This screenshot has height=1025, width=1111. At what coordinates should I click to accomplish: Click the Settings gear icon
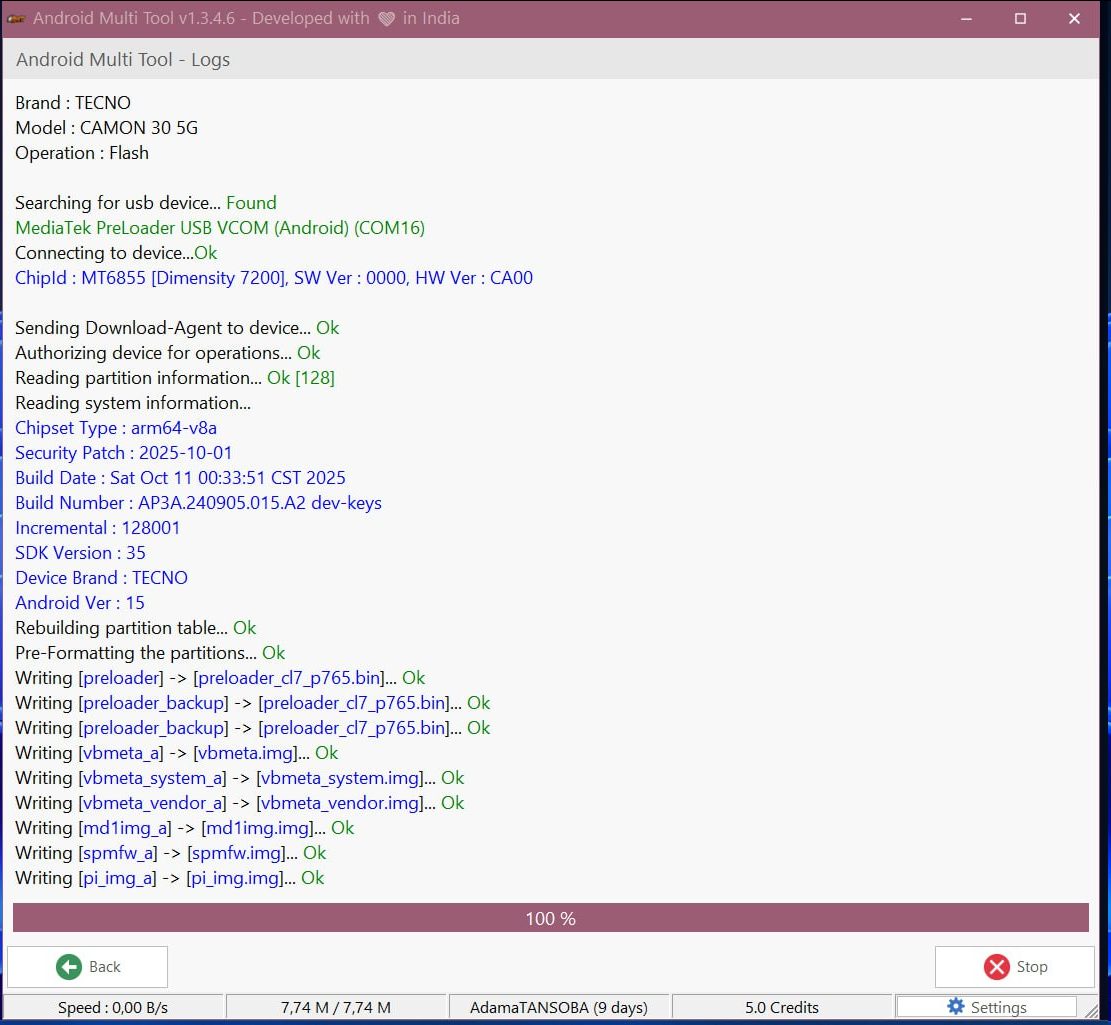956,1007
